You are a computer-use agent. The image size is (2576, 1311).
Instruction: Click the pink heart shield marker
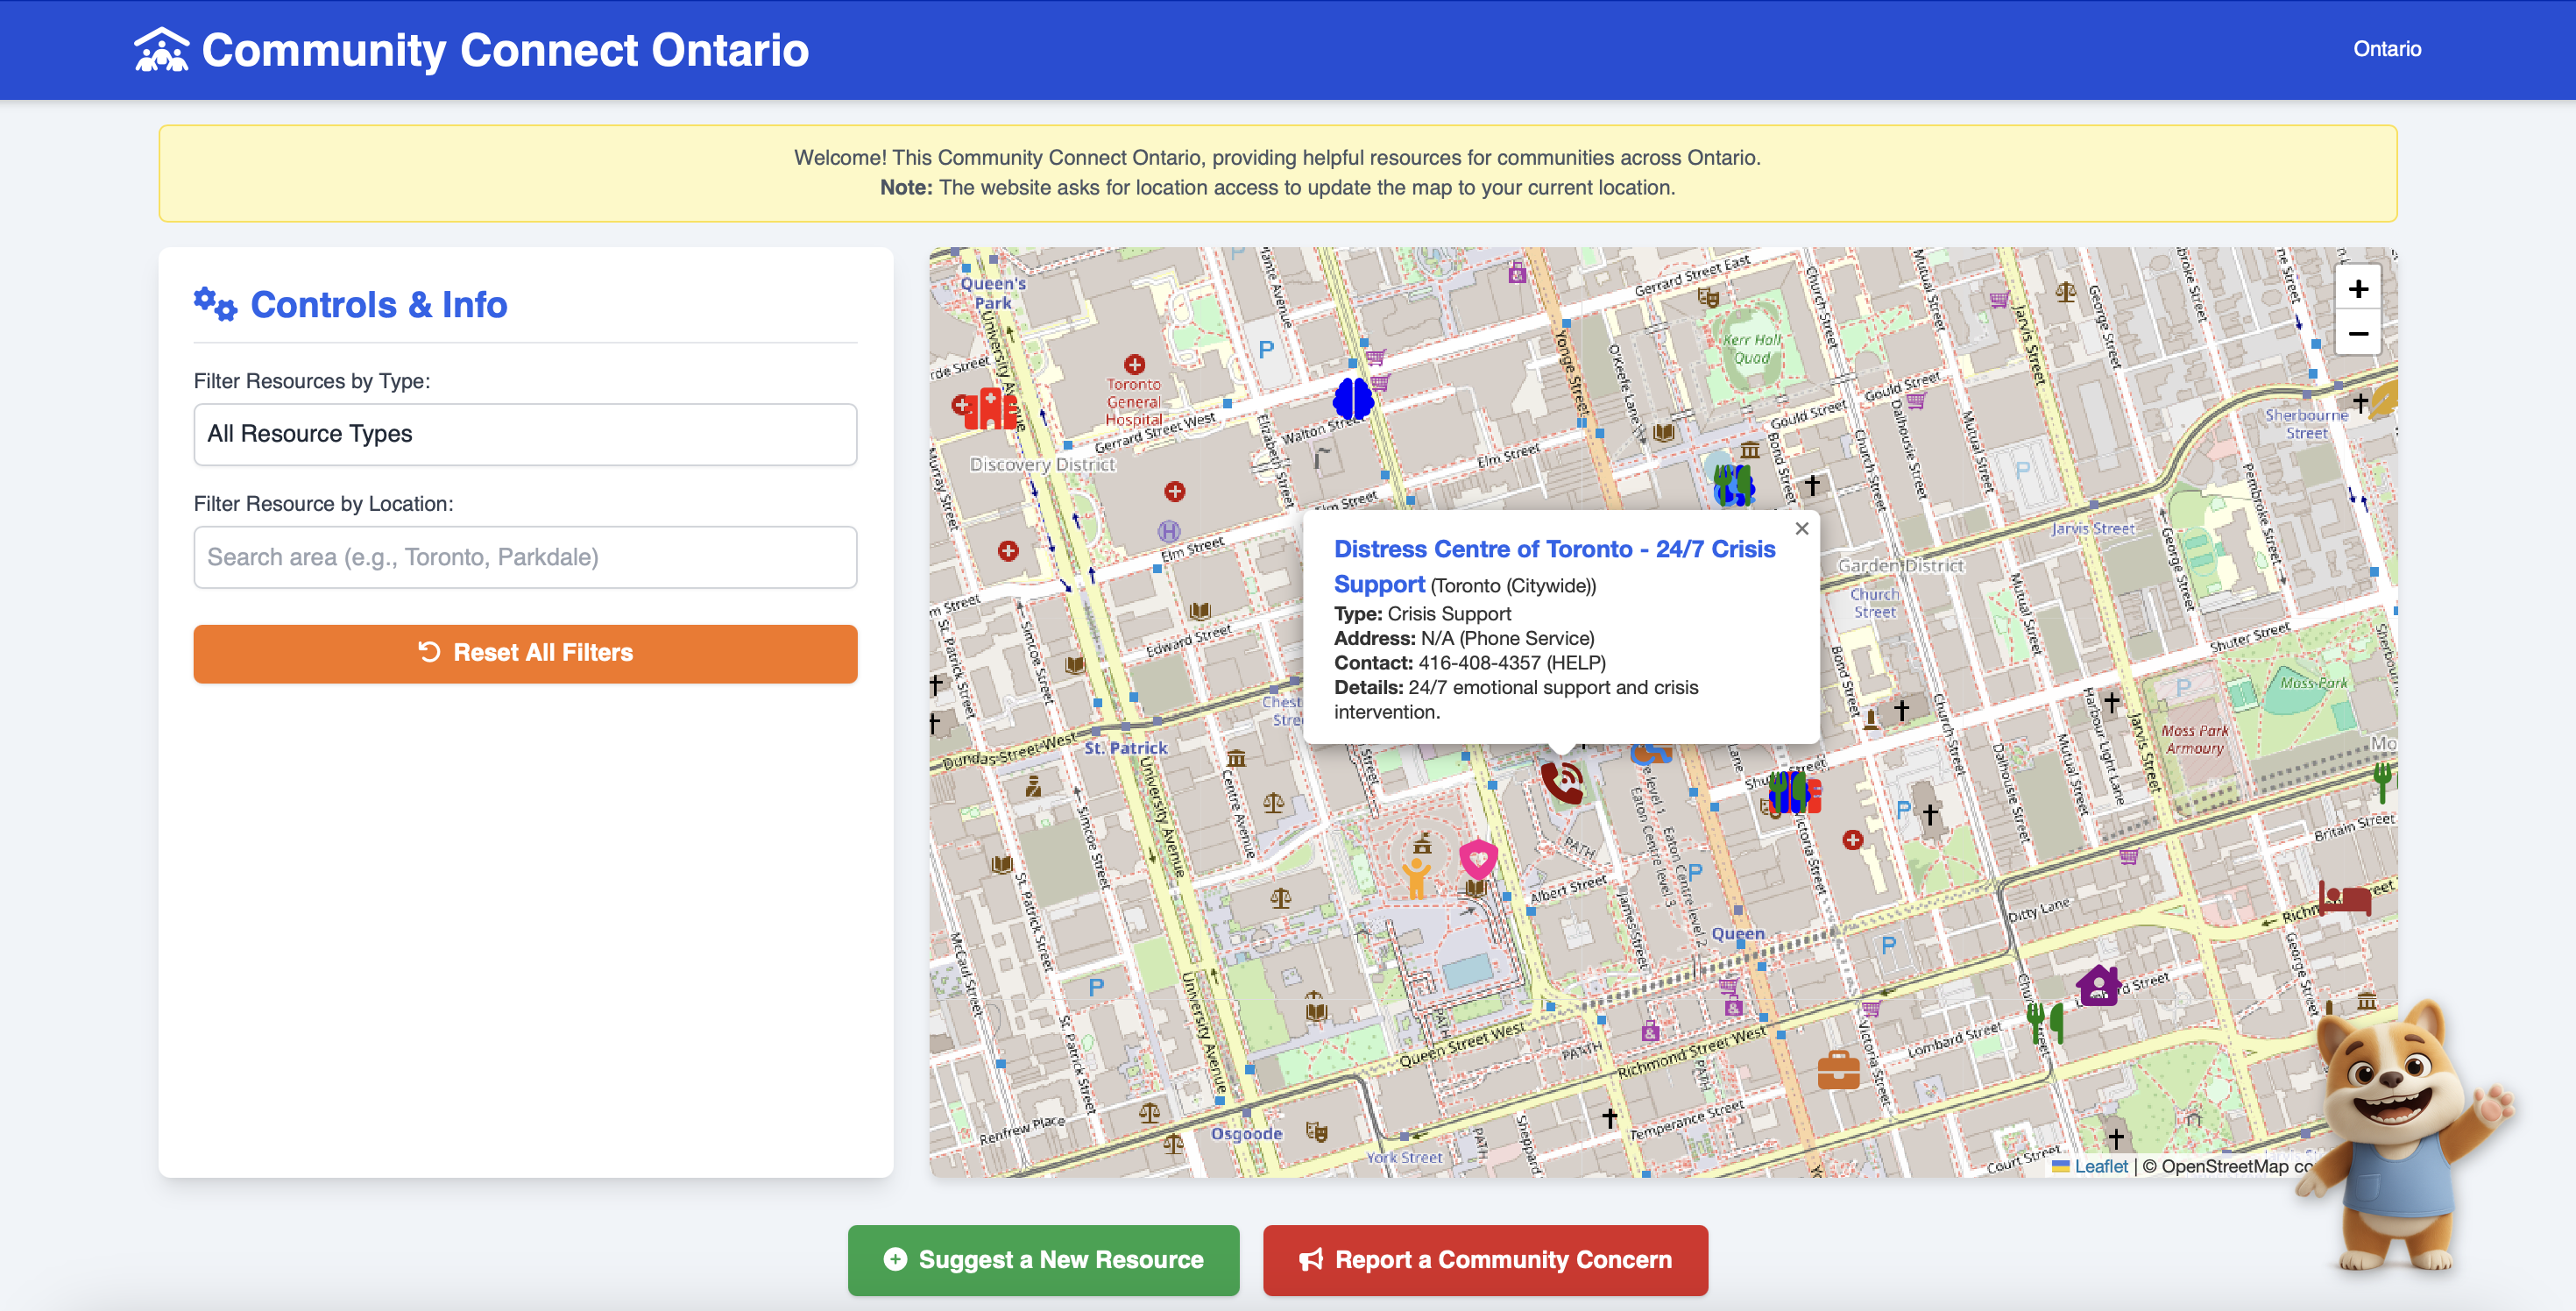(x=1478, y=859)
